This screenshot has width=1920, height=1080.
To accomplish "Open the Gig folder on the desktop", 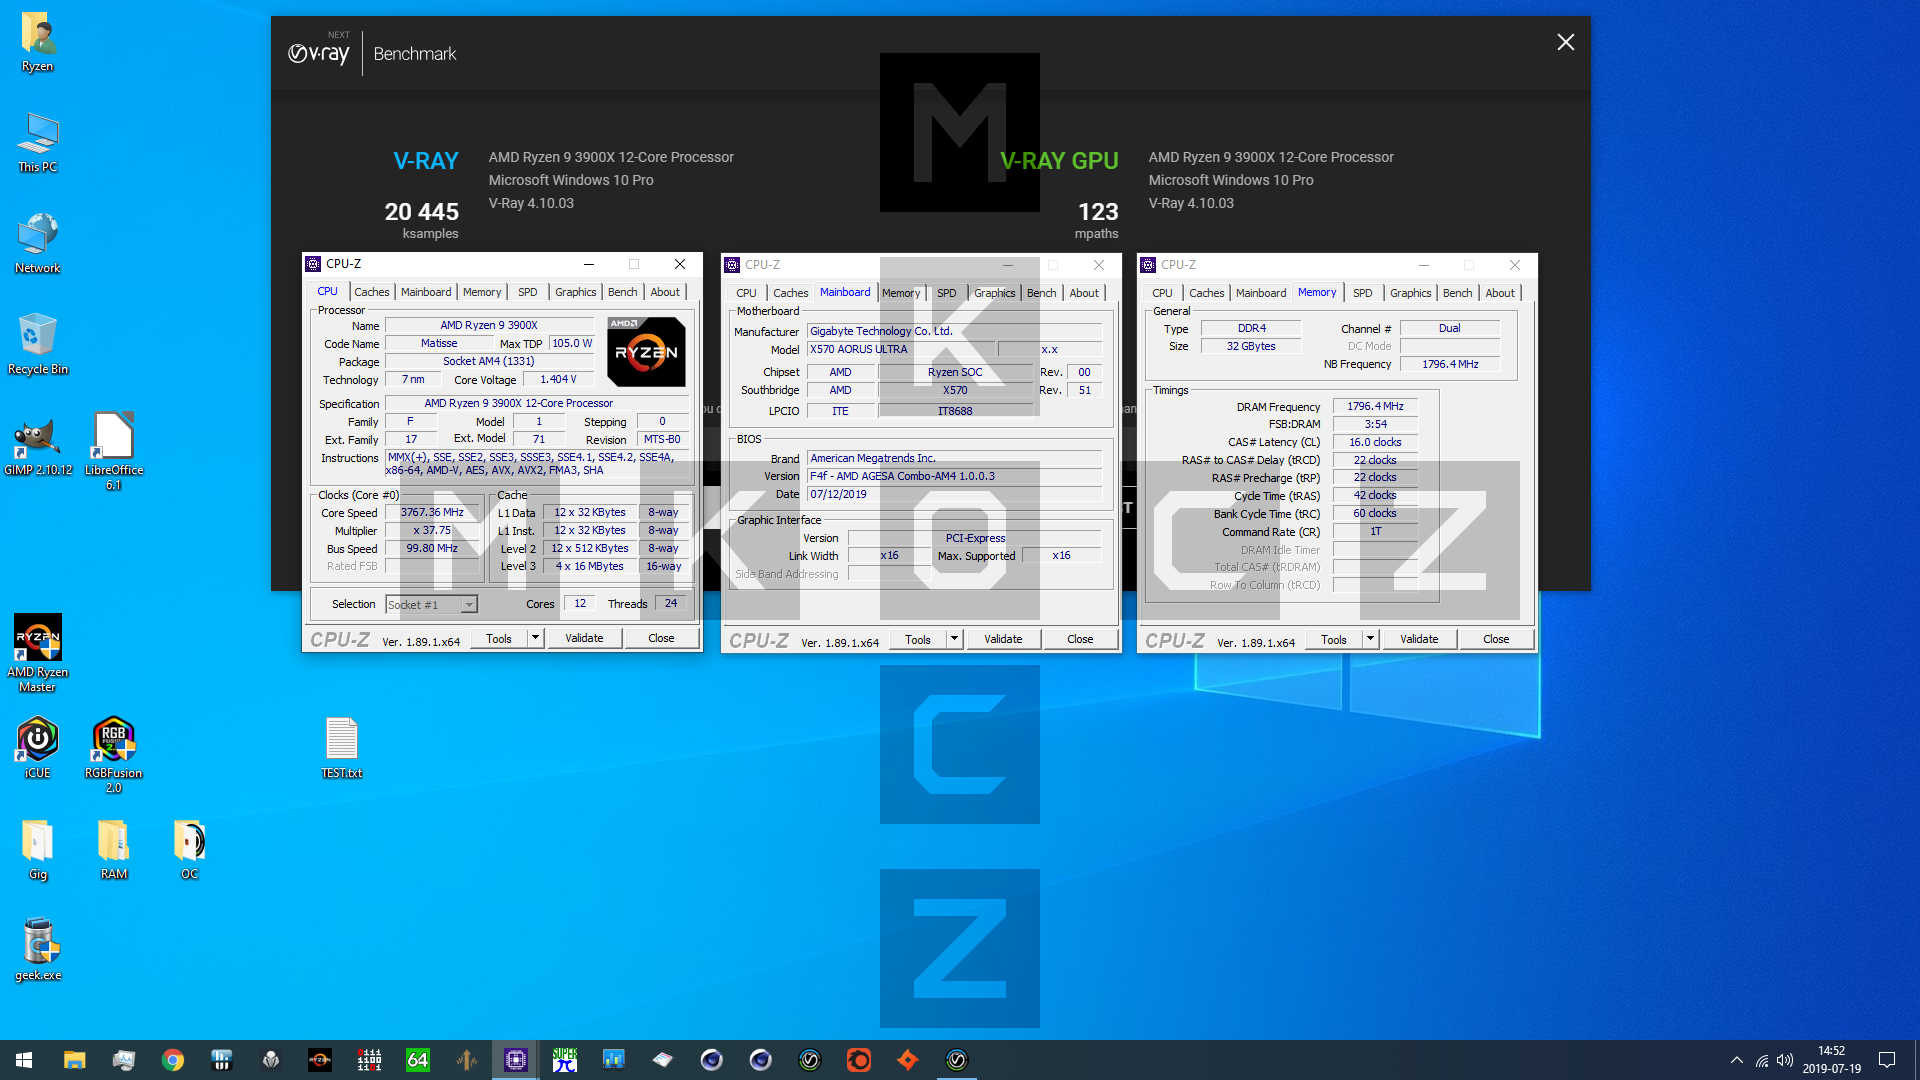I will (x=37, y=850).
